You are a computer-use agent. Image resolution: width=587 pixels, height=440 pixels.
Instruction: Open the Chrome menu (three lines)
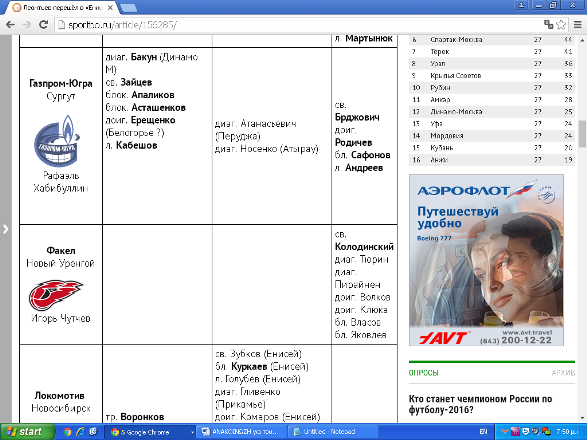click(x=578, y=25)
